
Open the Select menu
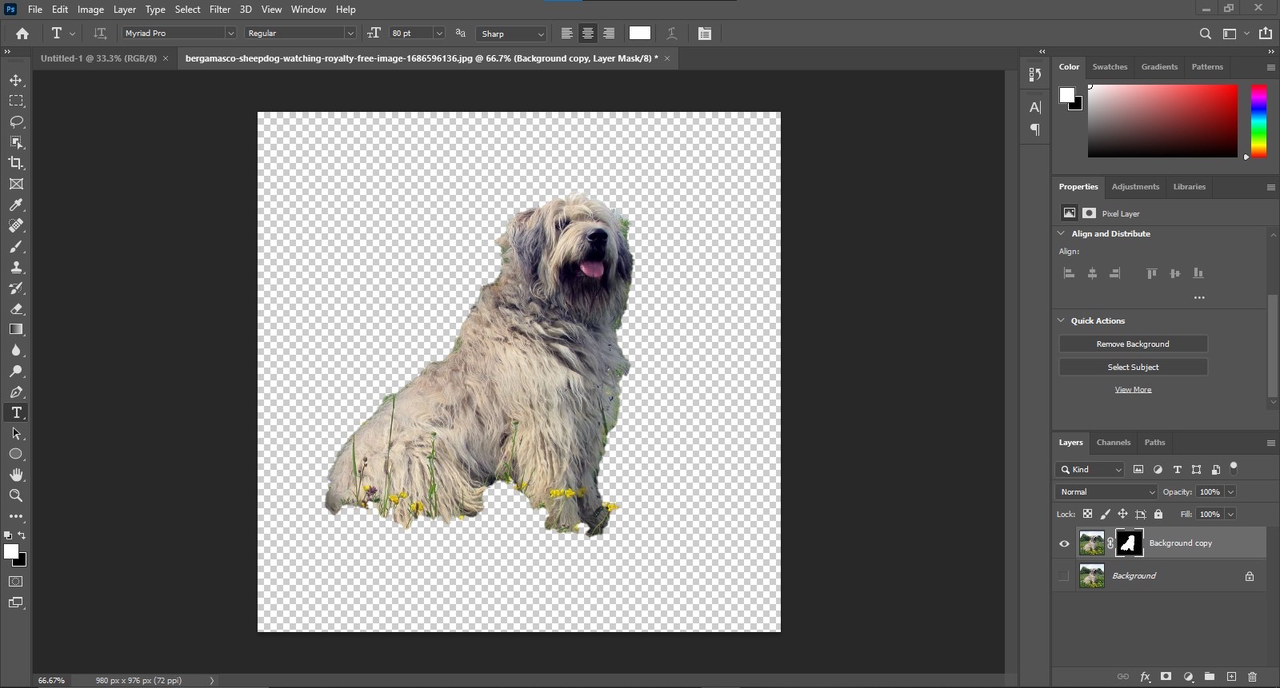(188, 9)
